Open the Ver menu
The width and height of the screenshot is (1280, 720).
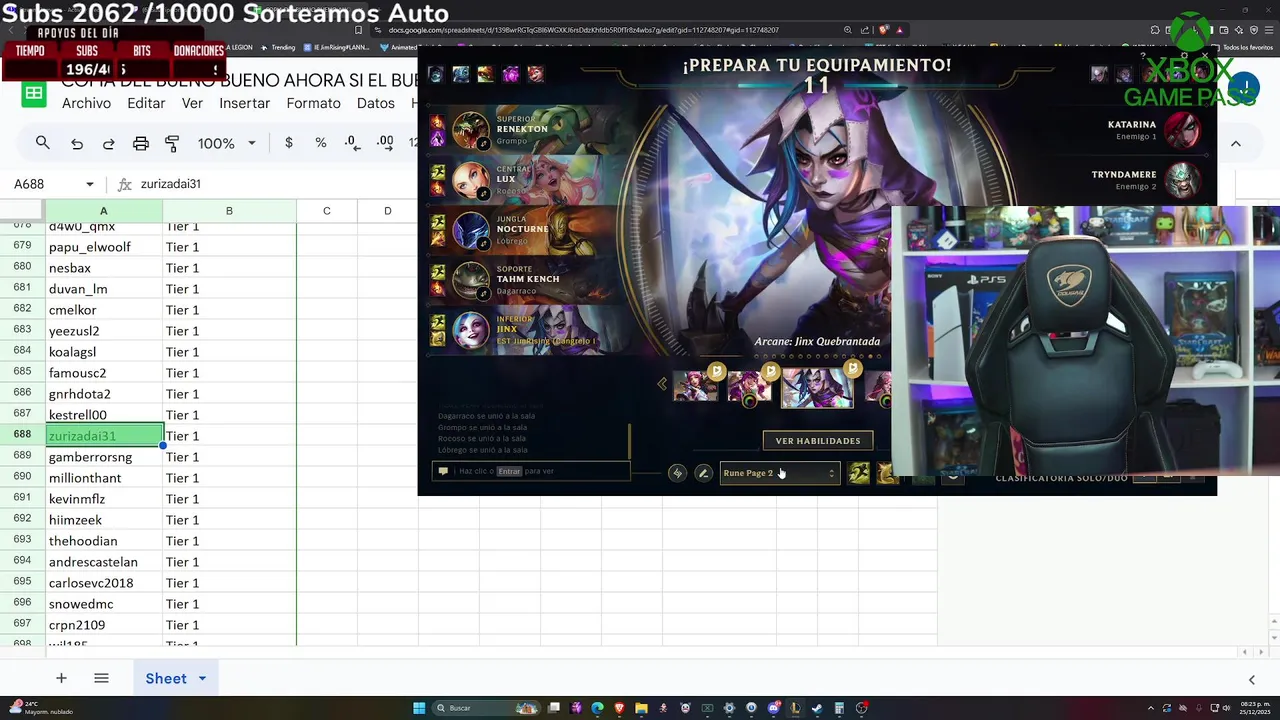point(192,103)
